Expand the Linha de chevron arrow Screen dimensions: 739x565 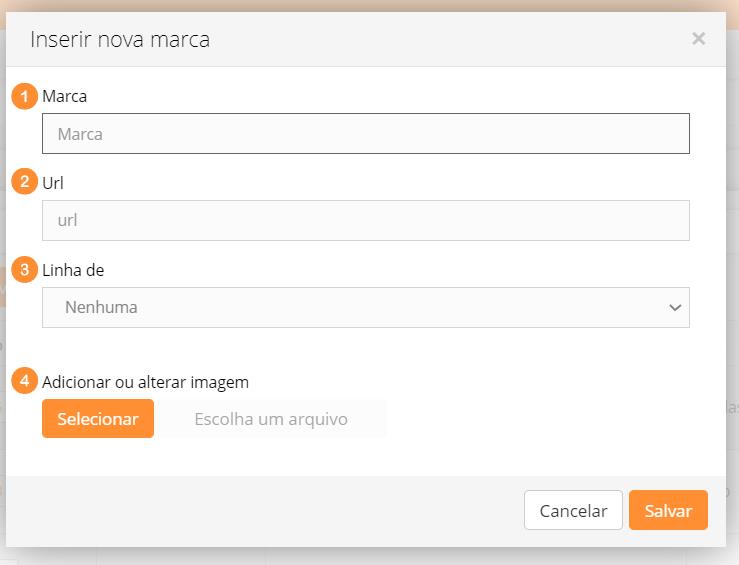pyautogui.click(x=674, y=308)
